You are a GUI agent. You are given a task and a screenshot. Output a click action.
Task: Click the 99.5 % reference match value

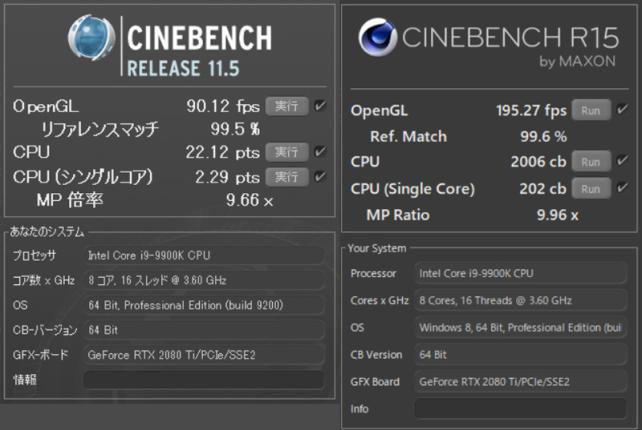(x=235, y=129)
